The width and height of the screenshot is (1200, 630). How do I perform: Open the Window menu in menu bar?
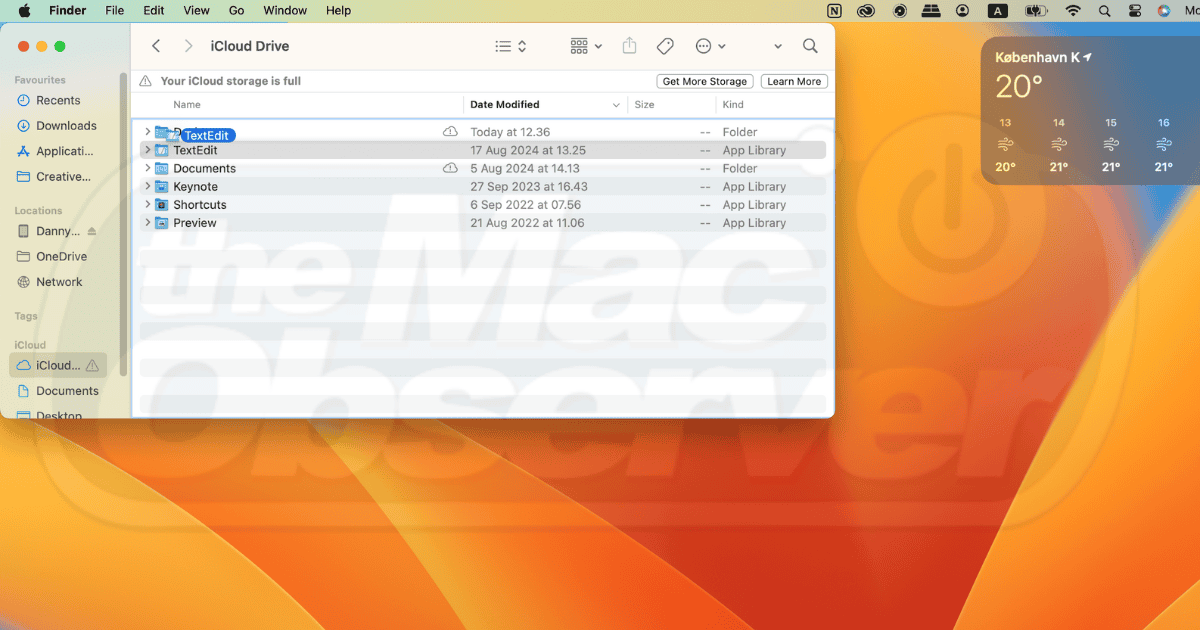pyautogui.click(x=285, y=10)
